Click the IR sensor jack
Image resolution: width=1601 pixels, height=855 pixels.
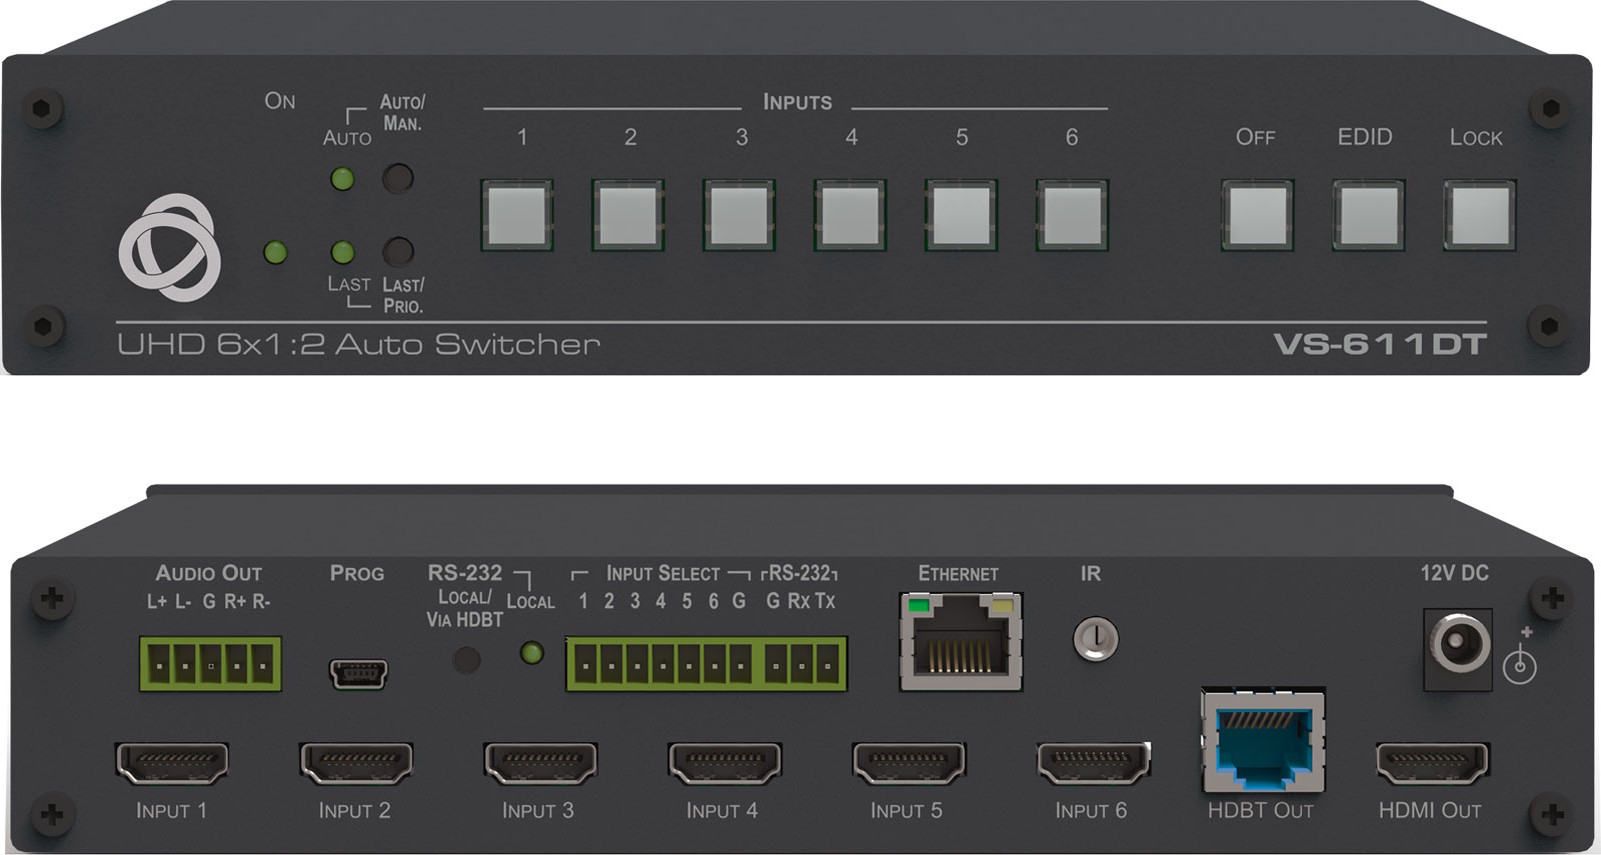point(1095,639)
